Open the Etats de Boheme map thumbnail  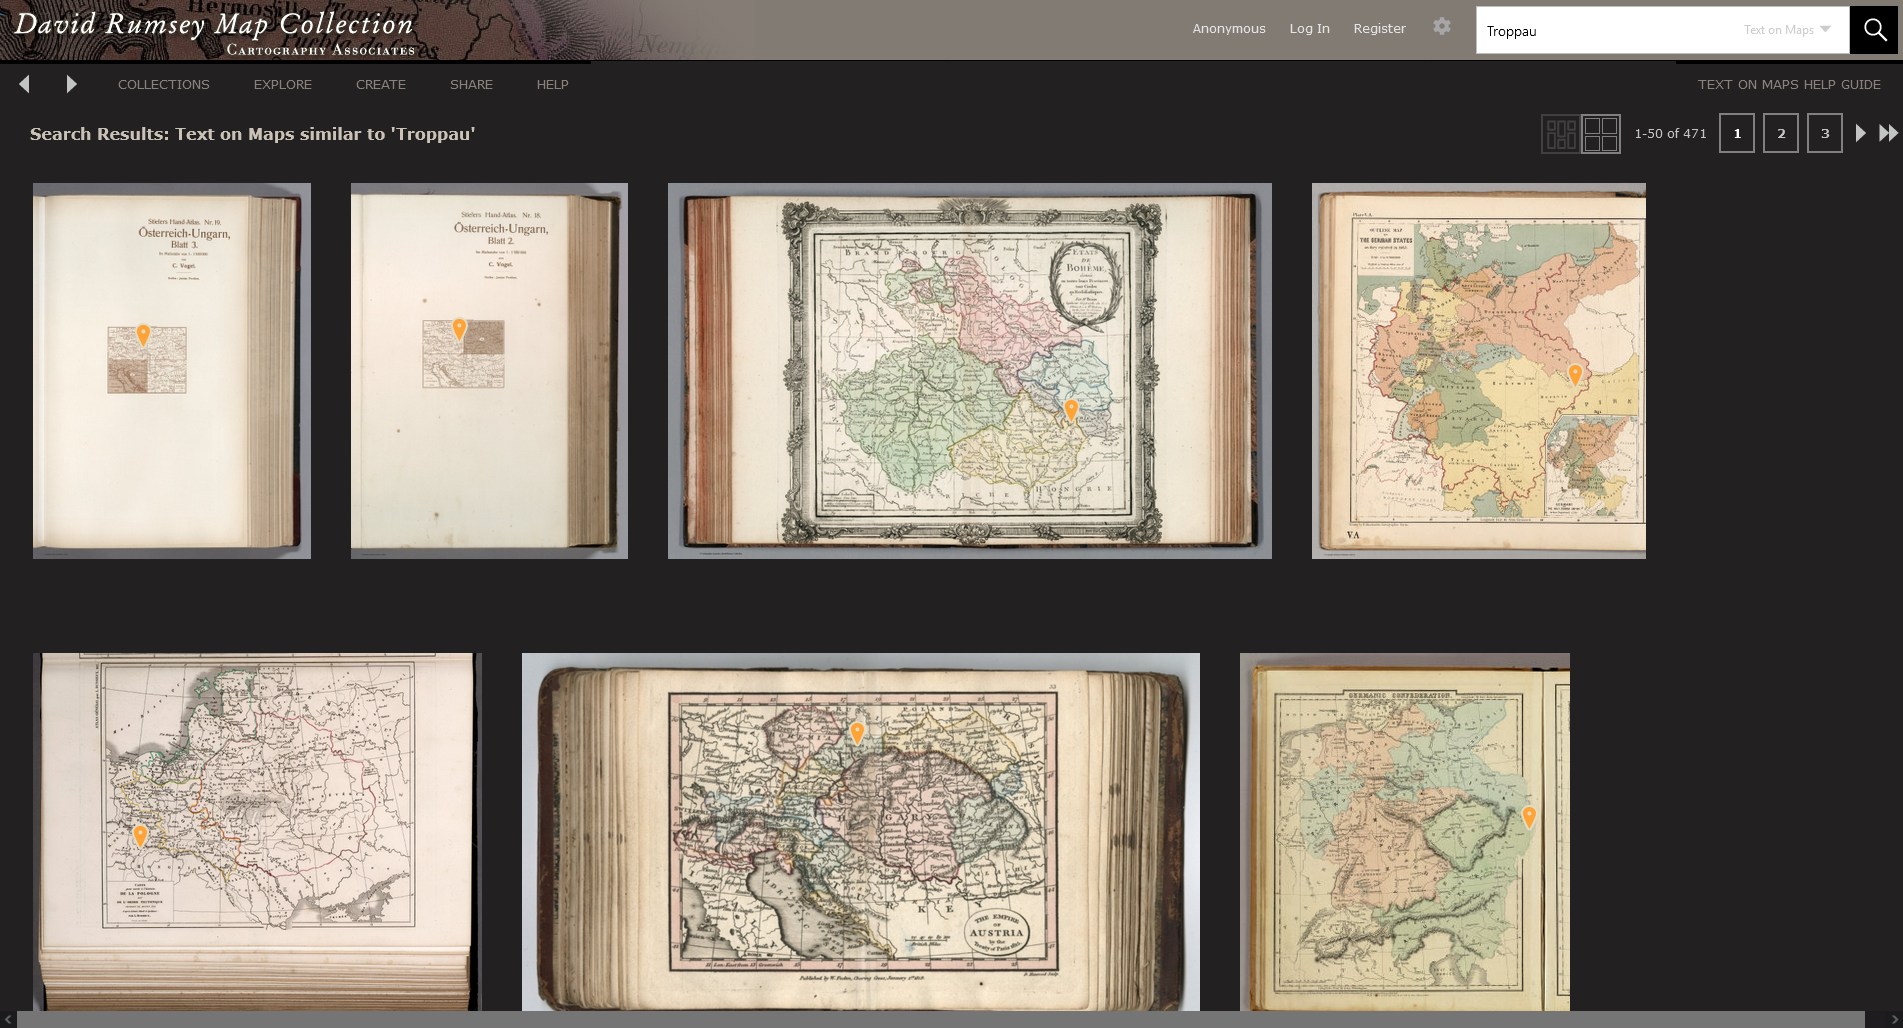tap(970, 371)
